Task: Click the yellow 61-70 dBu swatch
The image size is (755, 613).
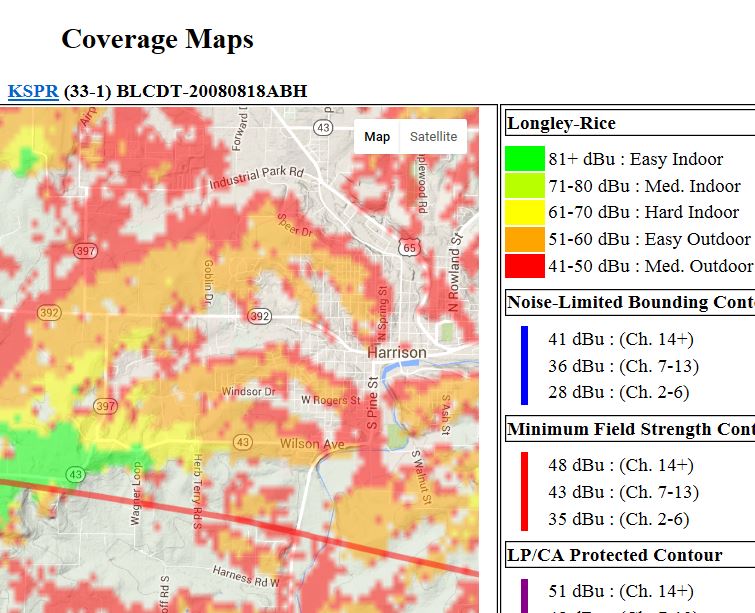Action: (x=524, y=212)
